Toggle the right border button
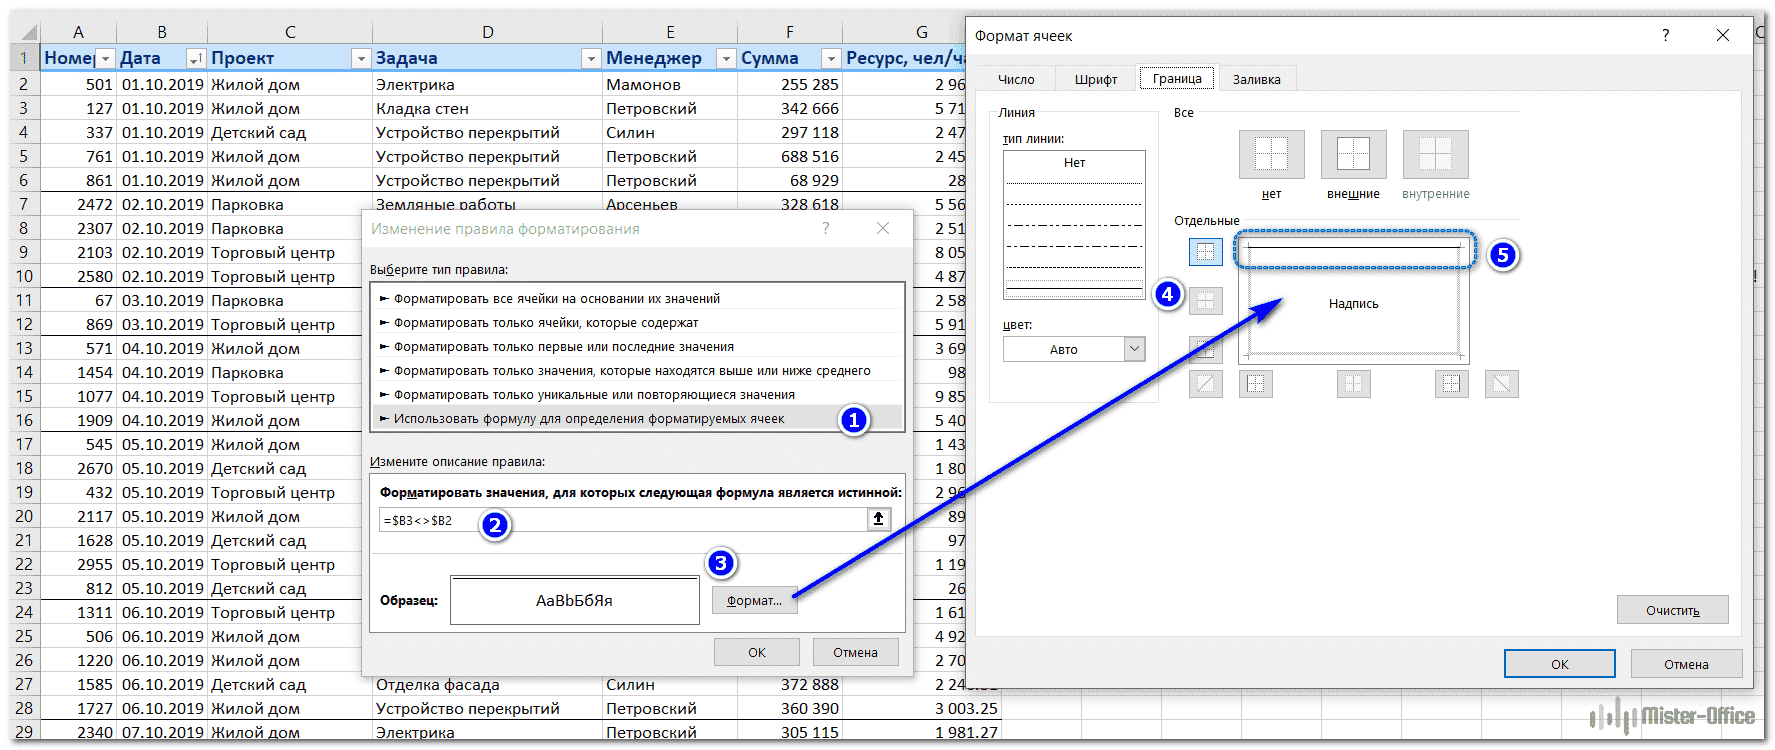 pyautogui.click(x=1451, y=384)
